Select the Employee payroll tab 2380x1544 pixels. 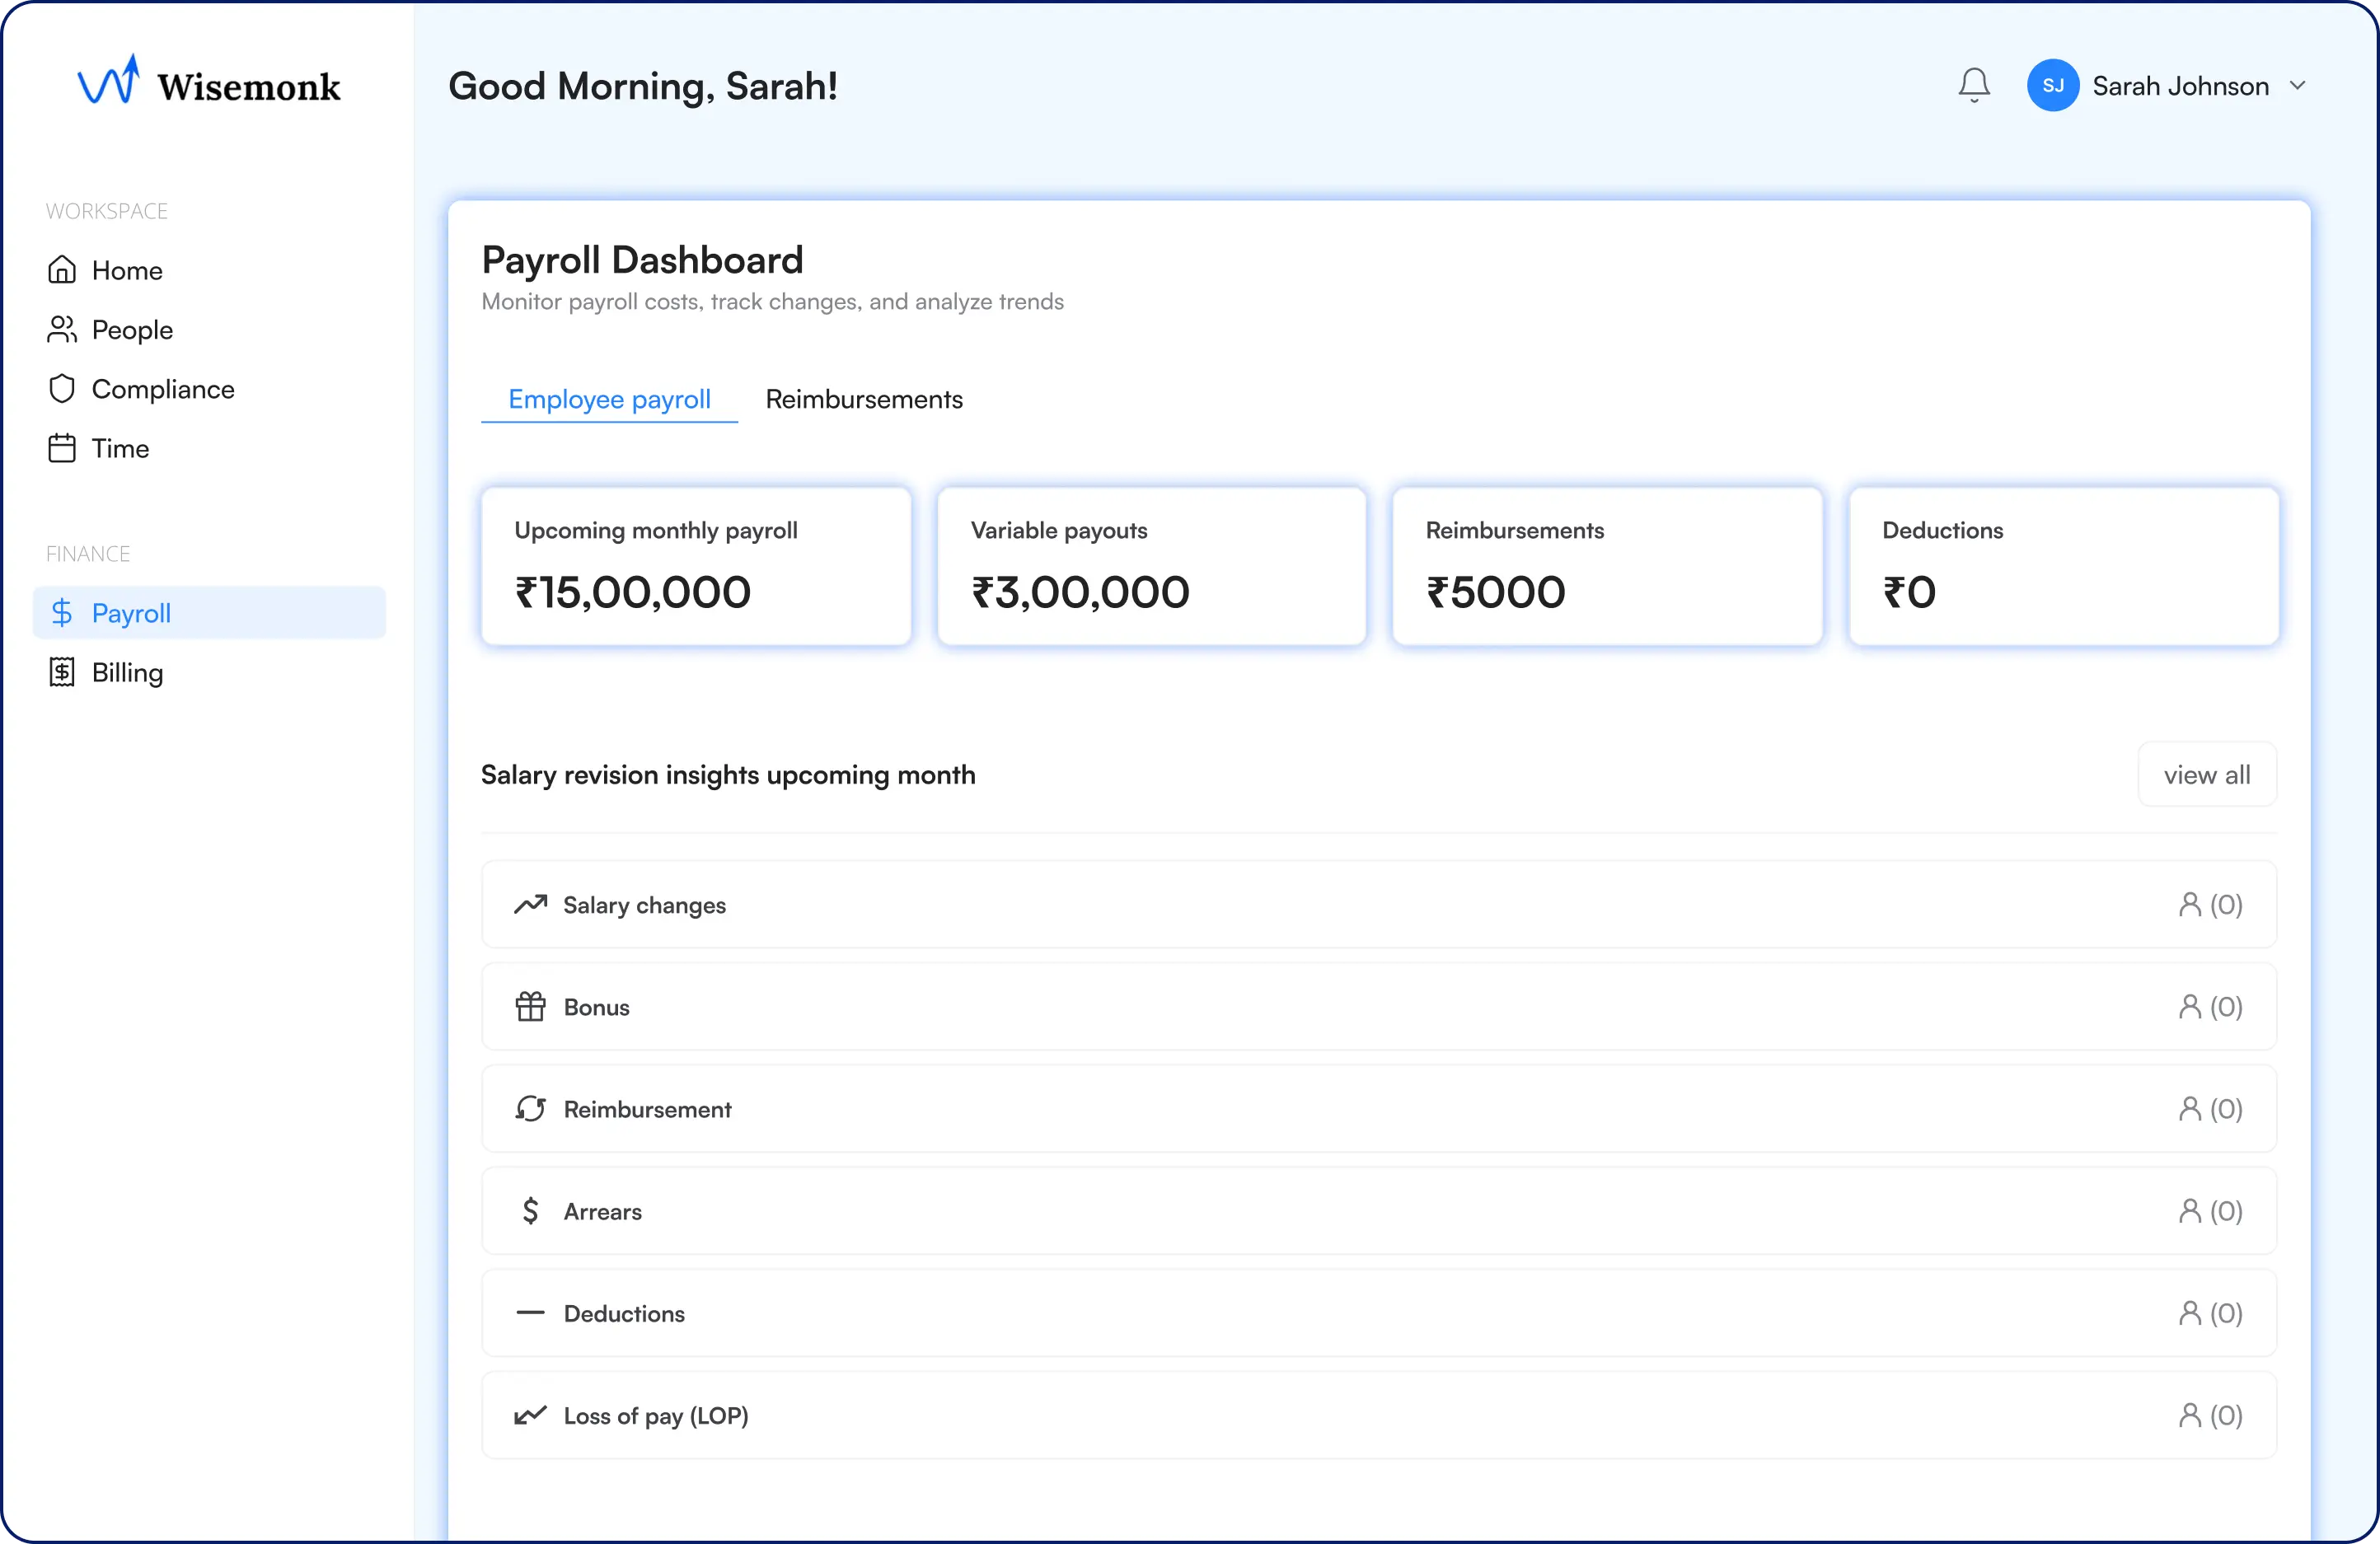click(609, 399)
